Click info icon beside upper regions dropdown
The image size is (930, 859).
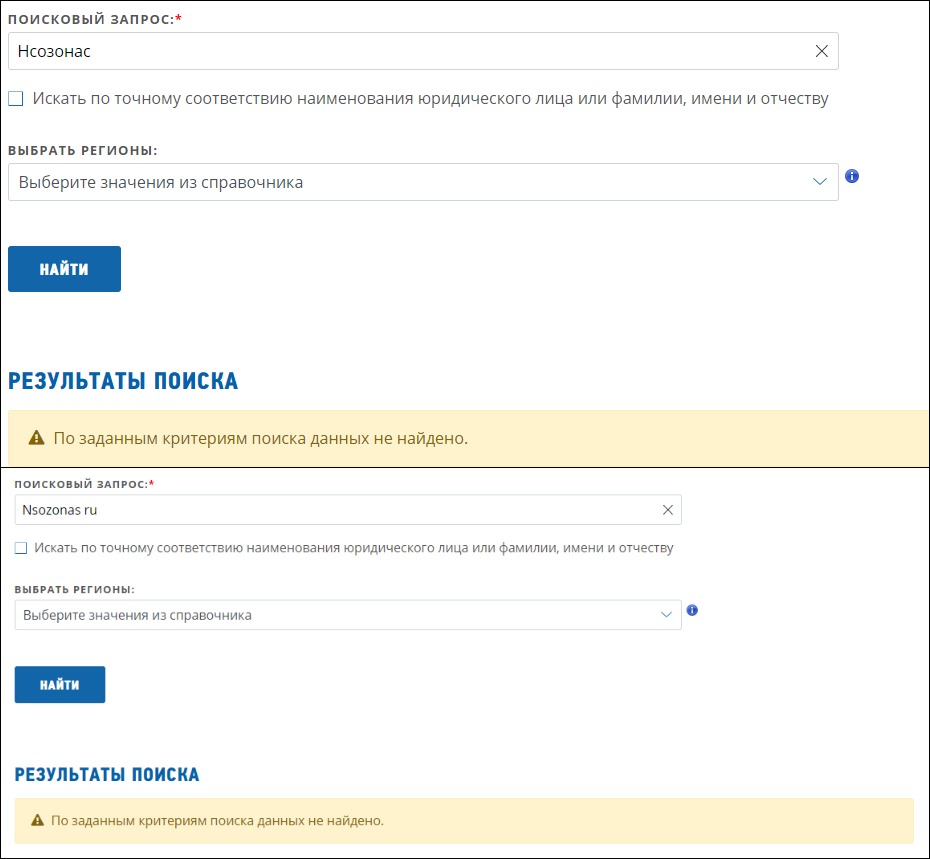852,176
